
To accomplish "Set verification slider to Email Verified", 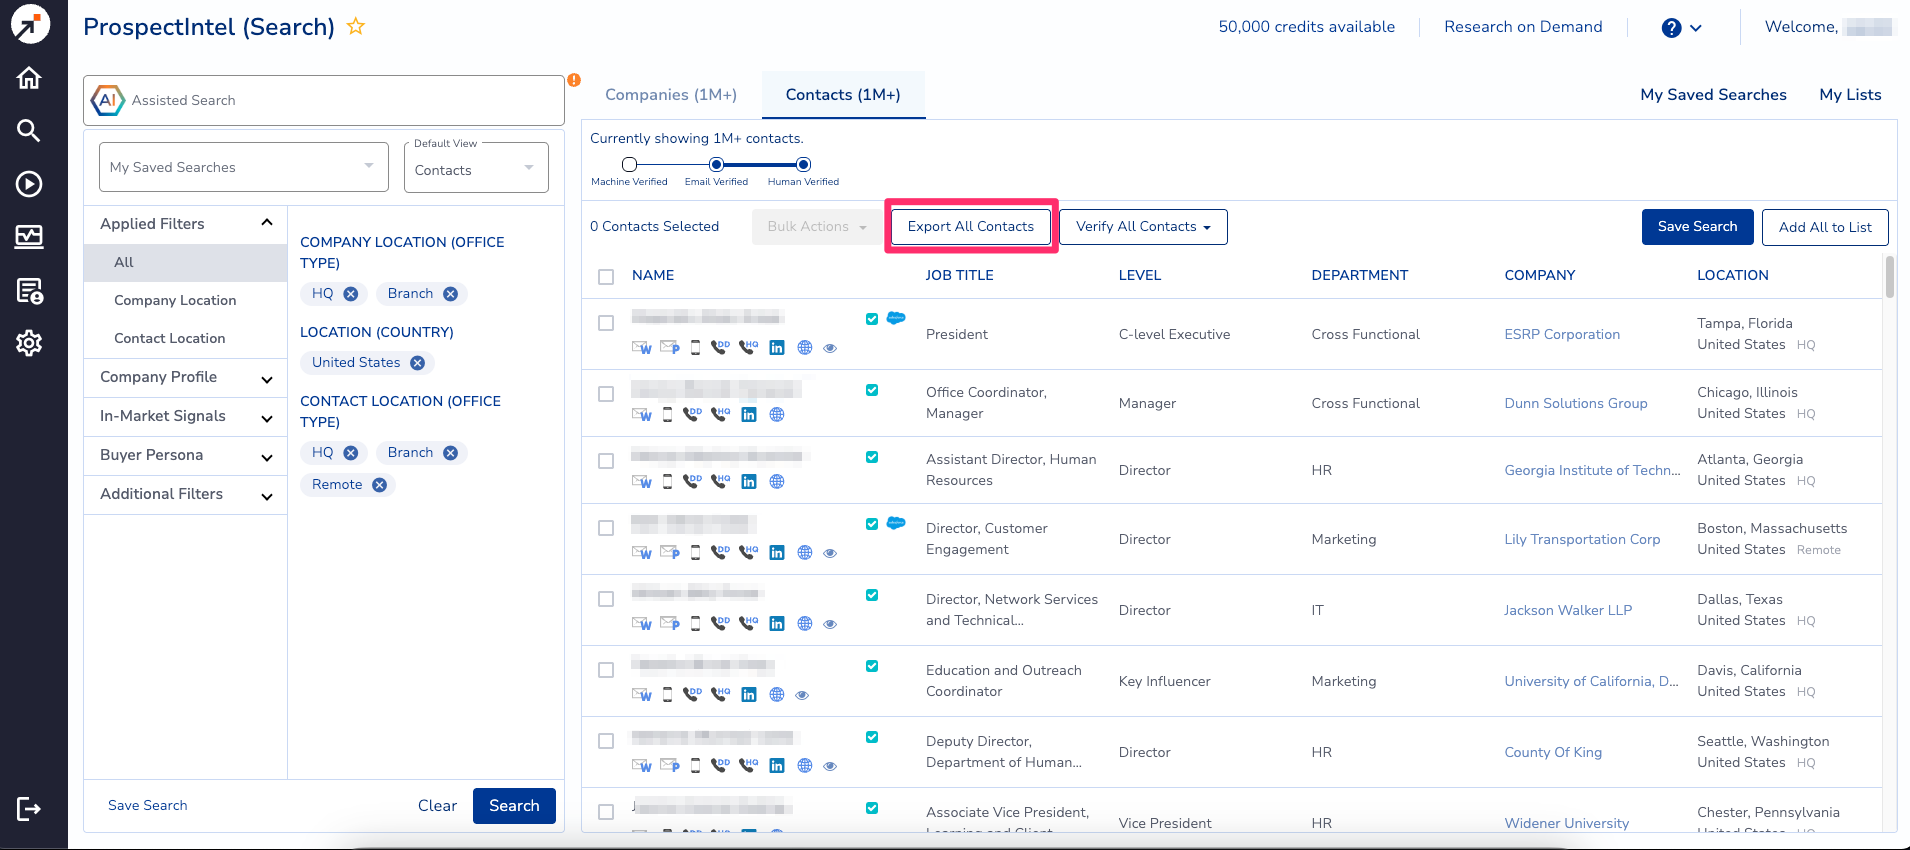I will pyautogui.click(x=716, y=165).
